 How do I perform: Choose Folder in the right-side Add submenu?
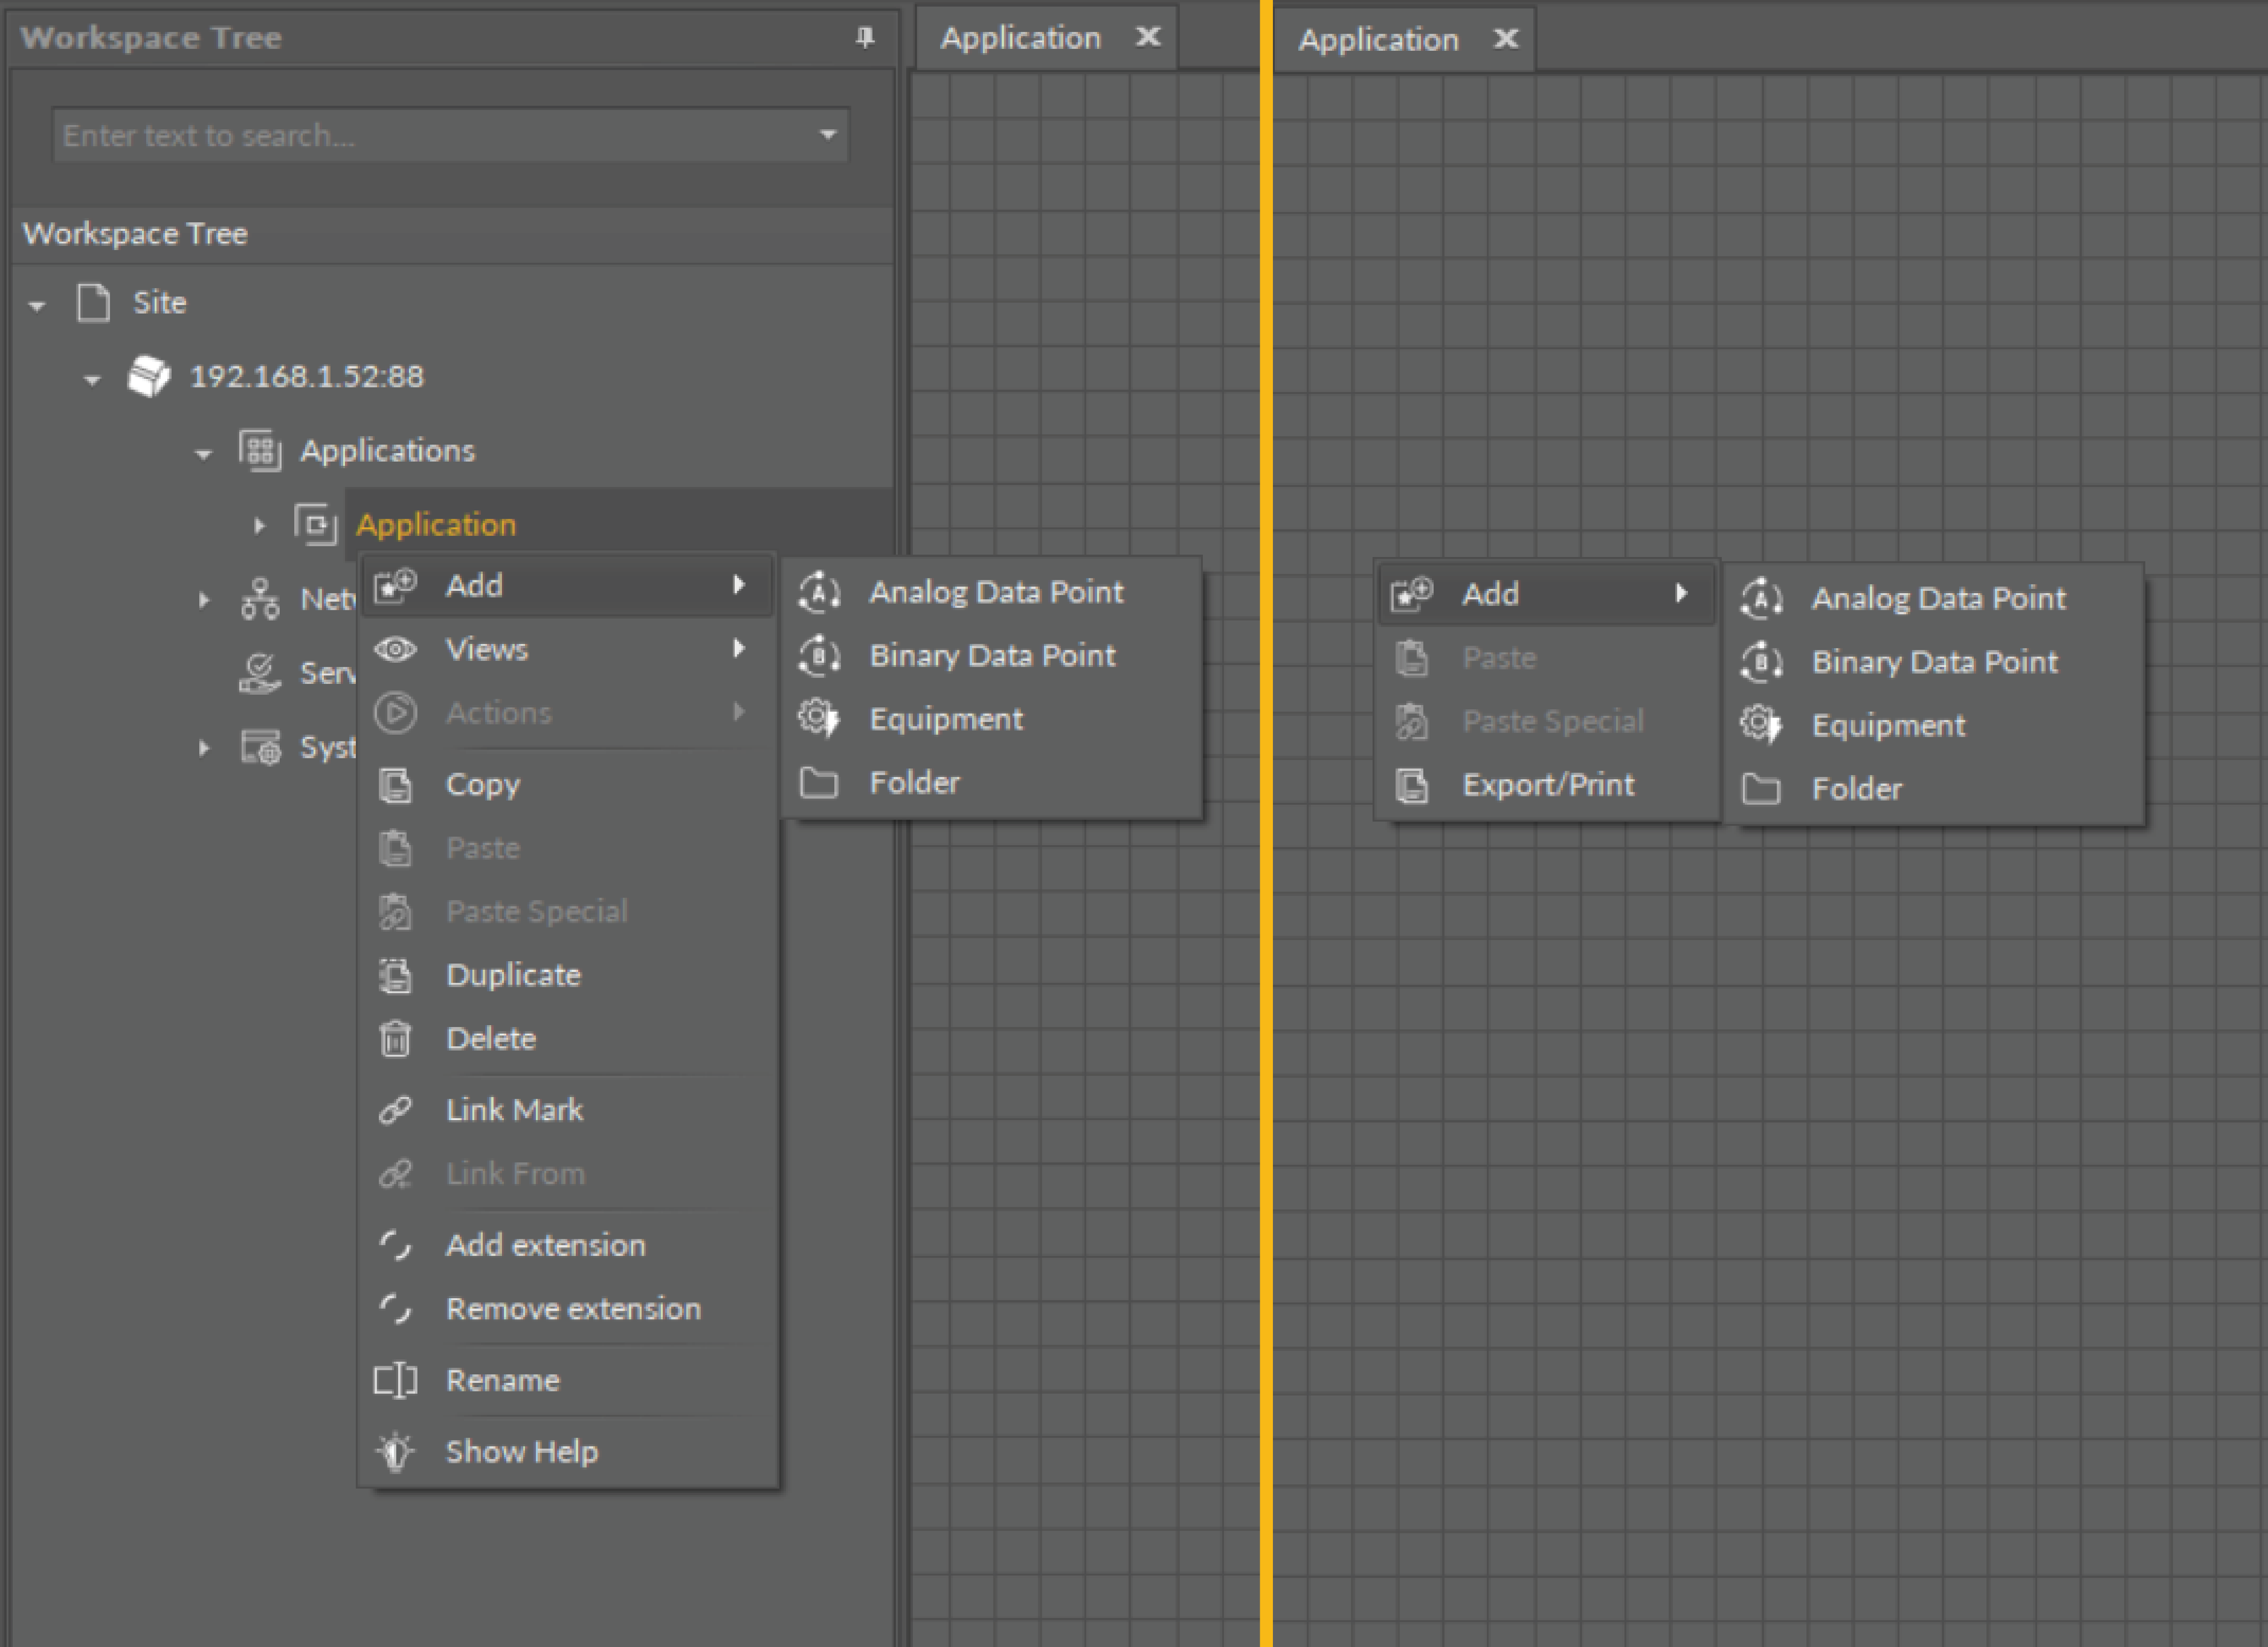coord(1856,789)
